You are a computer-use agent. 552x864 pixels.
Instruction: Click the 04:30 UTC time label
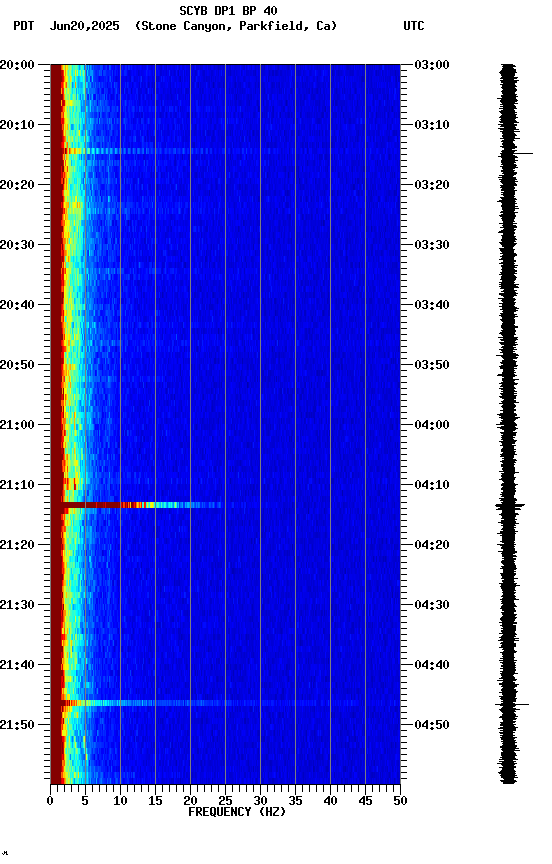tap(432, 606)
